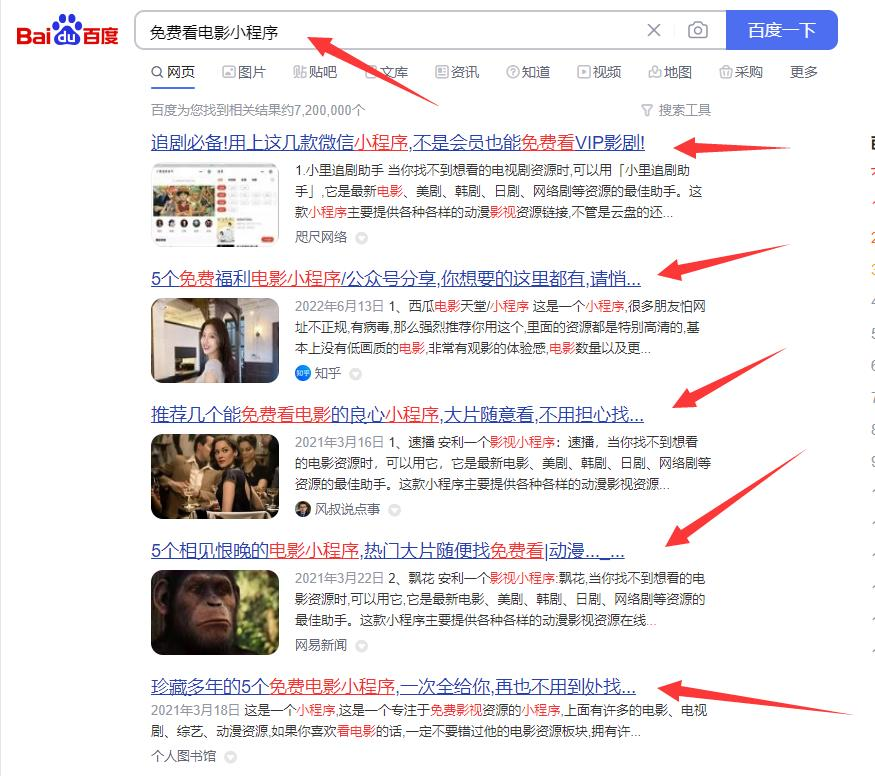Open 5个免费福利电影小程序 result link

pos(395,278)
